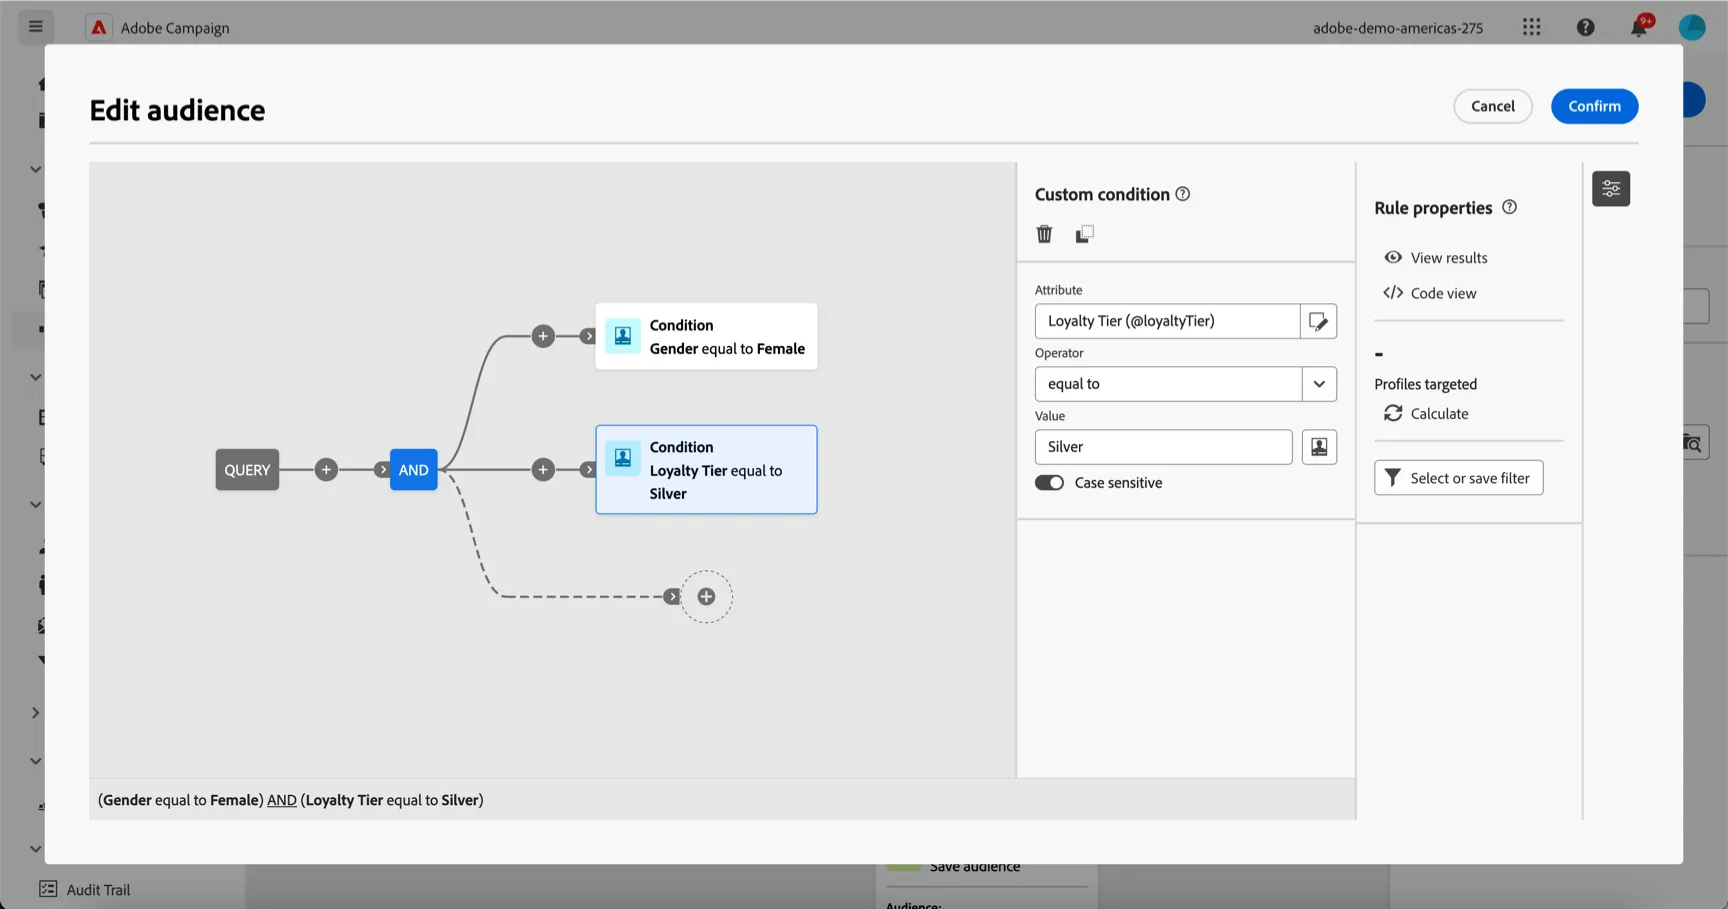Select the Loyalty Tier equal to Silver condition

pyautogui.click(x=706, y=470)
